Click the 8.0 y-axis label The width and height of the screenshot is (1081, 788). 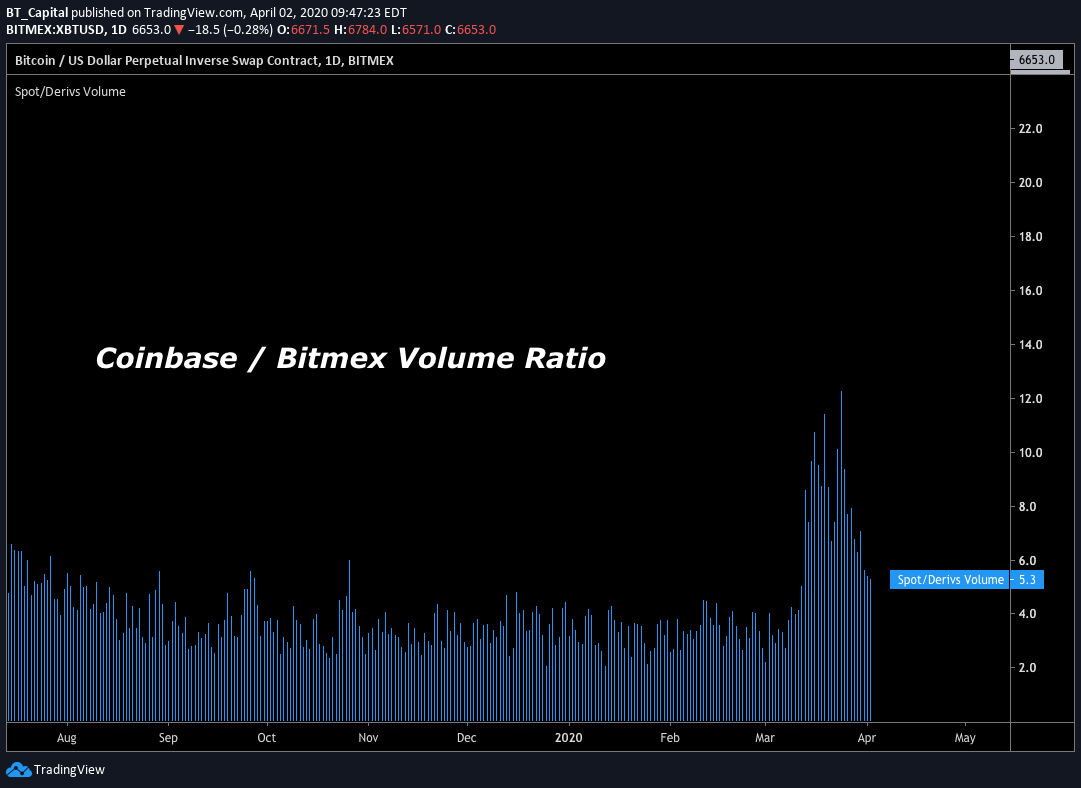point(1027,507)
